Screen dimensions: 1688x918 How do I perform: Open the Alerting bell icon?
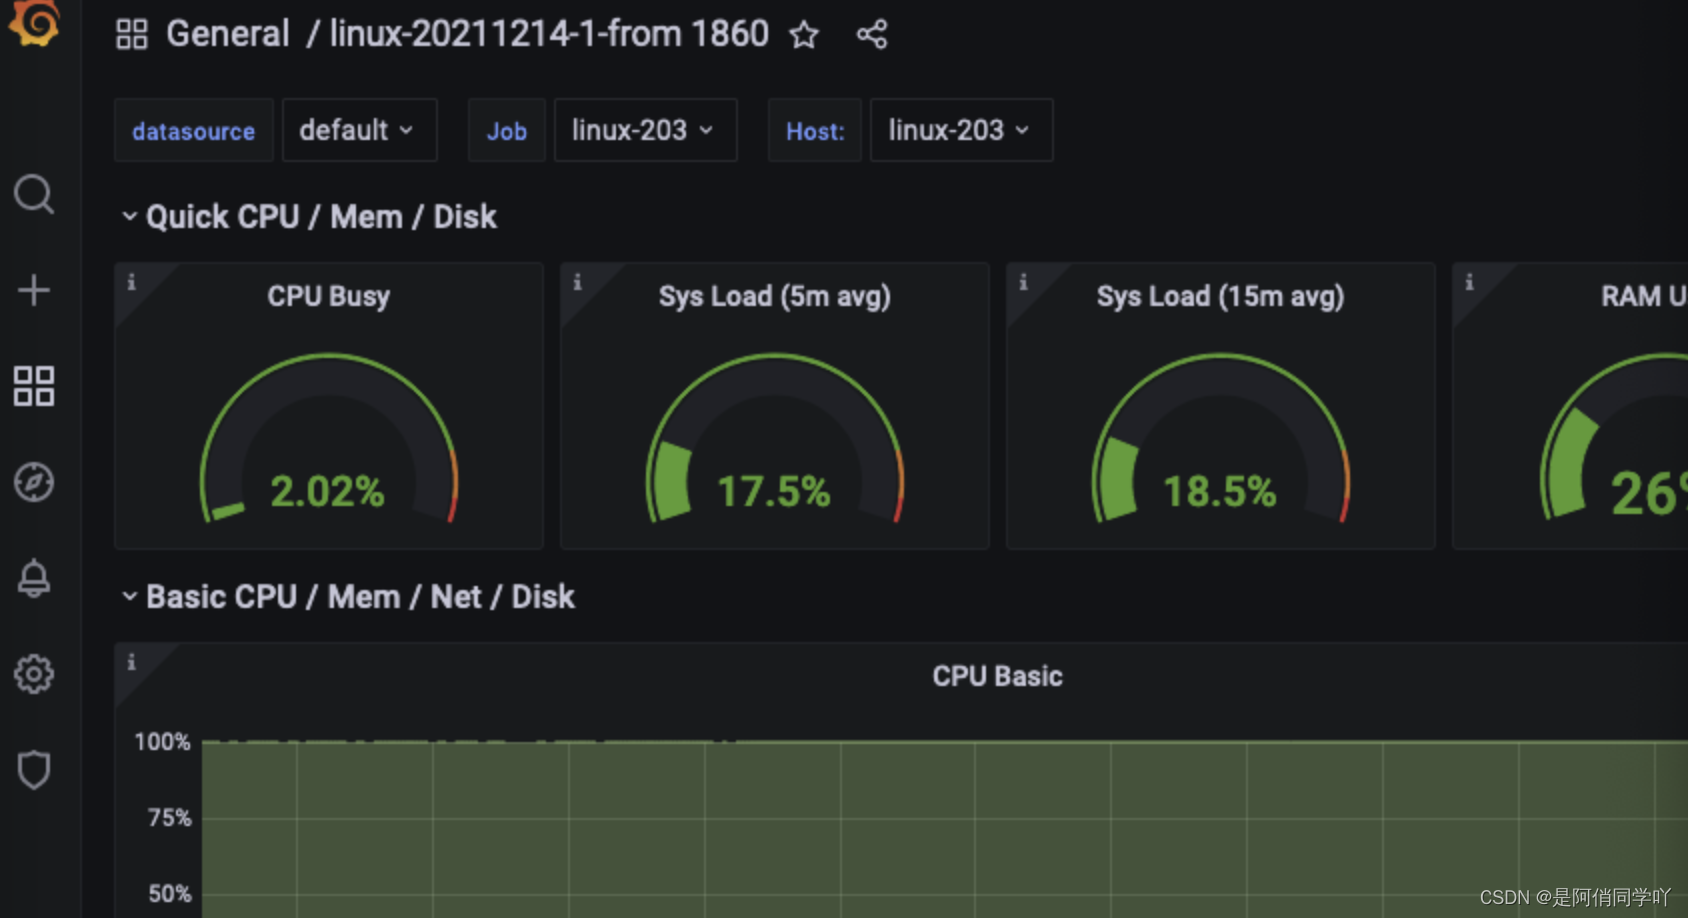34,578
